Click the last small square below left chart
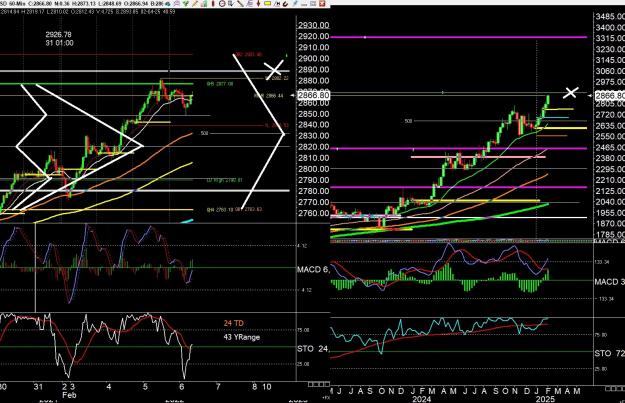The width and height of the screenshot is (625, 403). coord(327,384)
